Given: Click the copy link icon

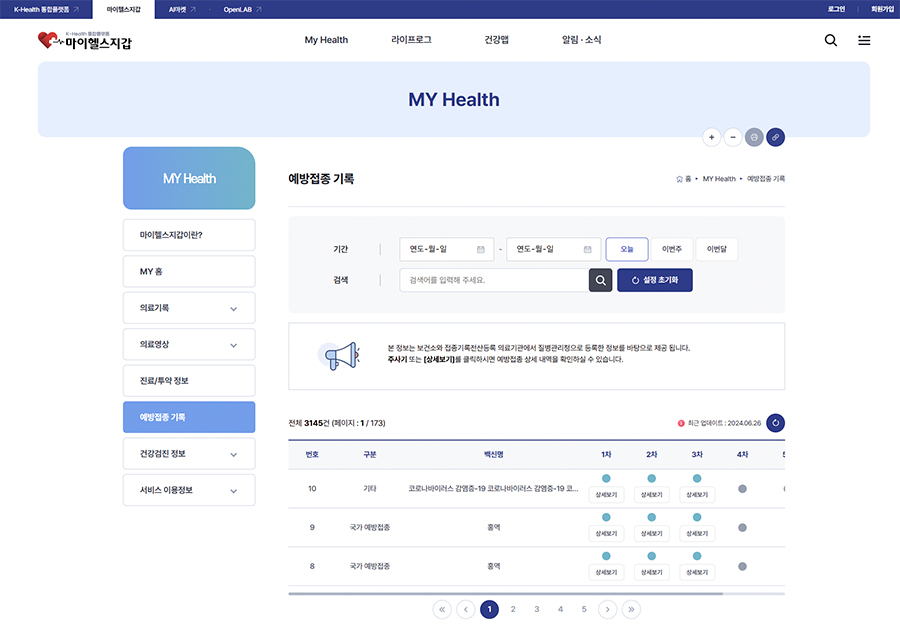Looking at the screenshot, I should click(x=775, y=137).
